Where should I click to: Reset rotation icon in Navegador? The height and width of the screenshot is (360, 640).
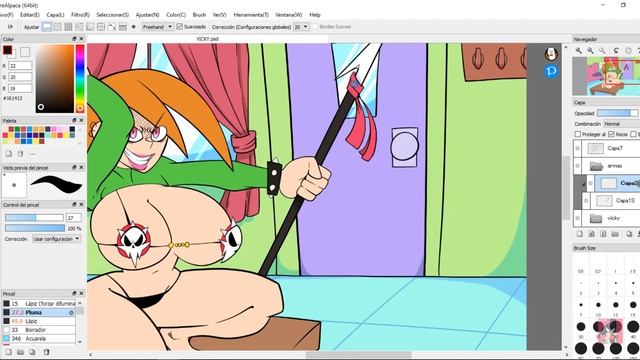629,51
